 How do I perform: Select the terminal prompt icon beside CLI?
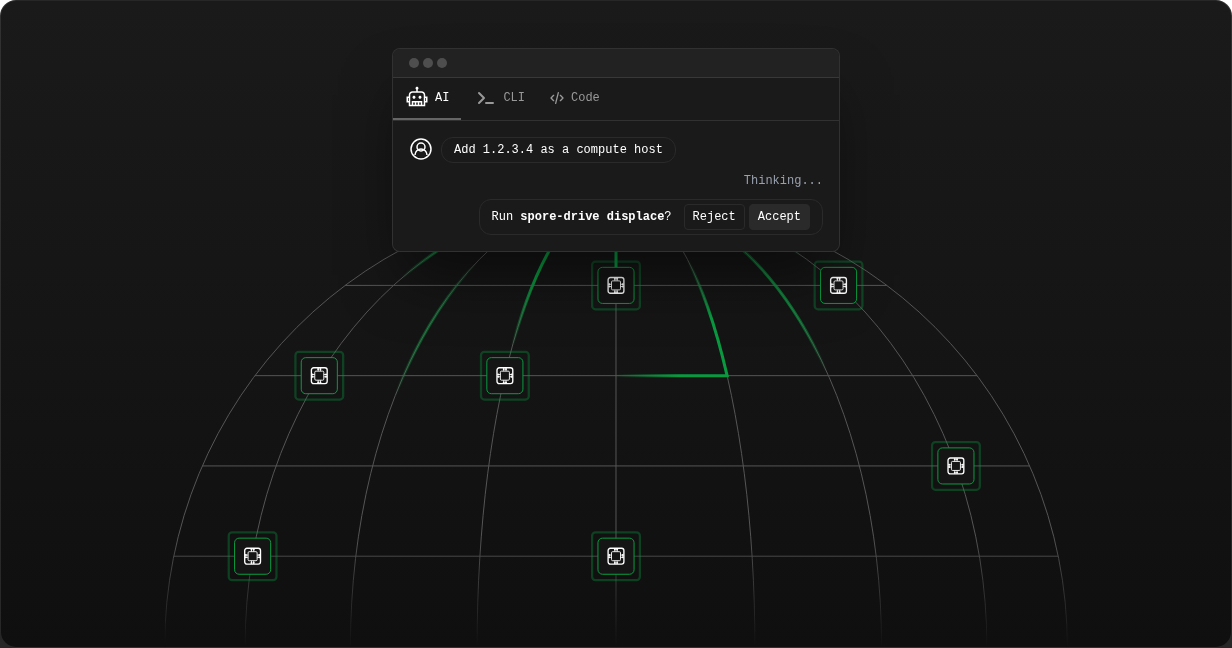click(x=485, y=97)
